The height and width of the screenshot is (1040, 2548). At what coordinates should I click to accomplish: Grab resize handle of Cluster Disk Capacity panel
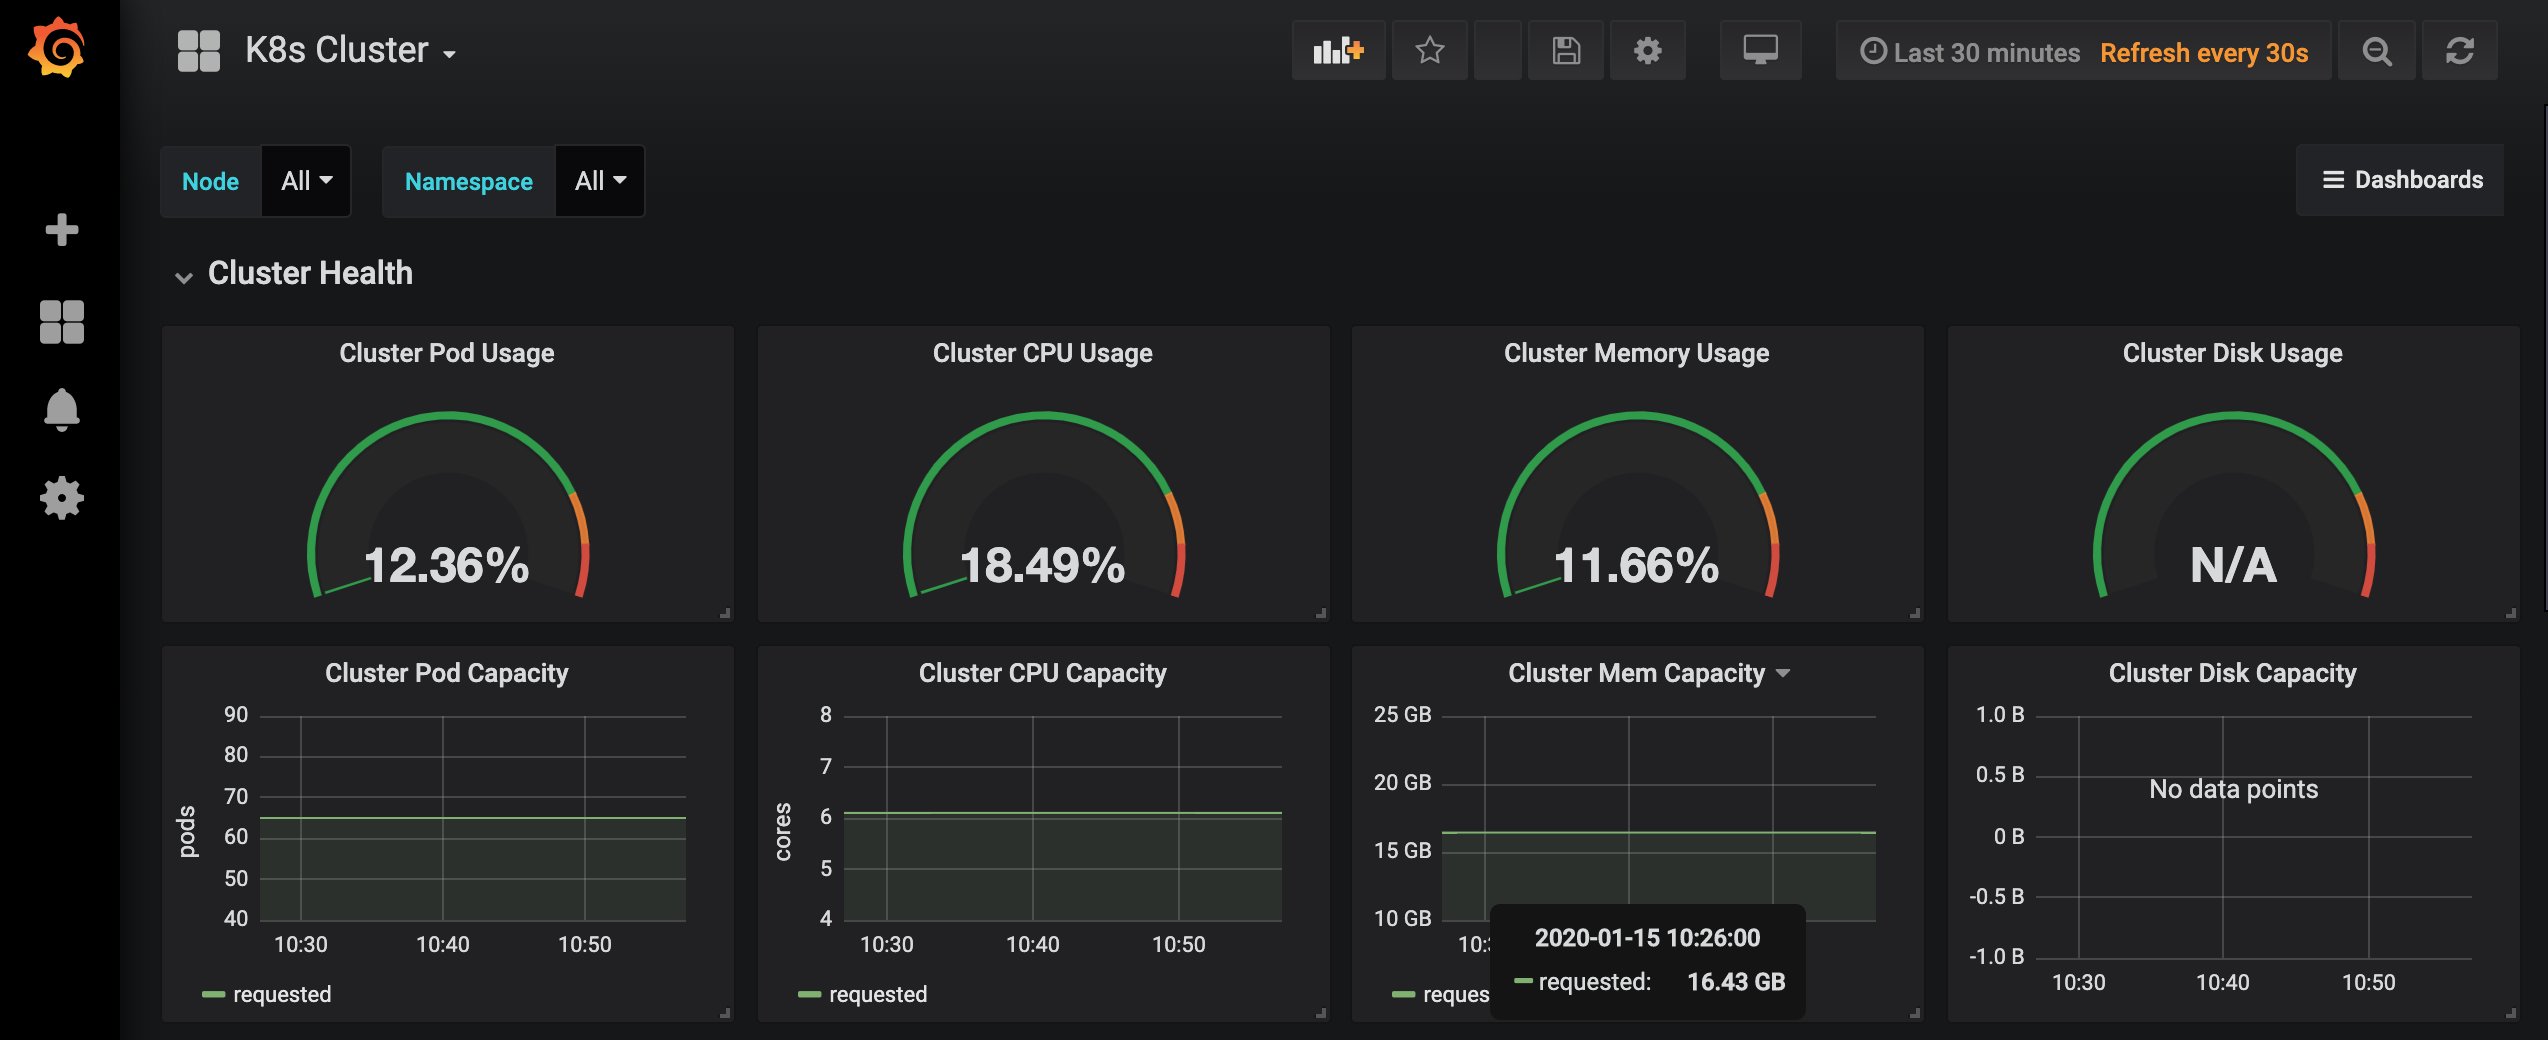(2511, 1013)
